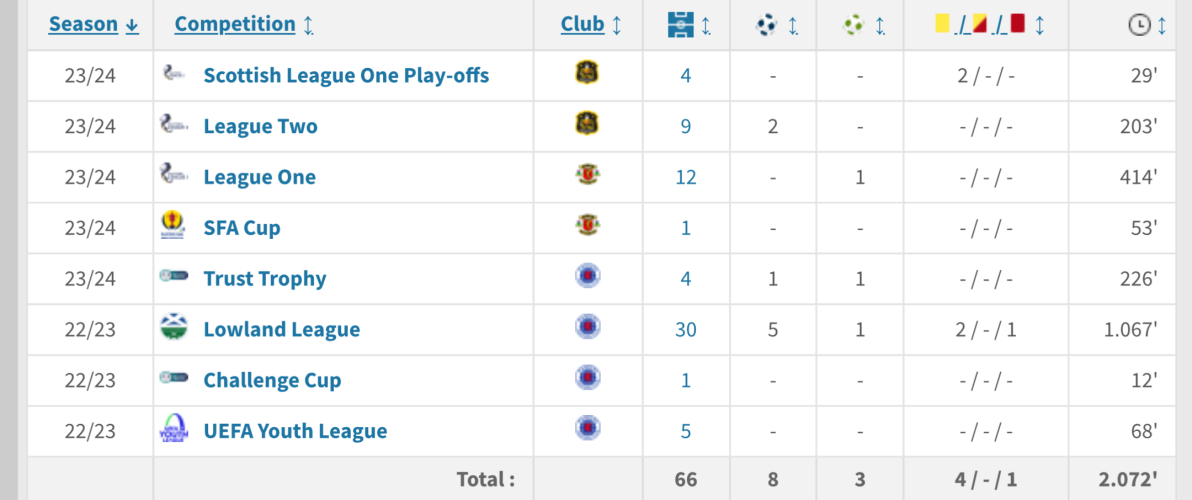
Task: Sort by Club column header
Action: pyautogui.click(x=582, y=24)
